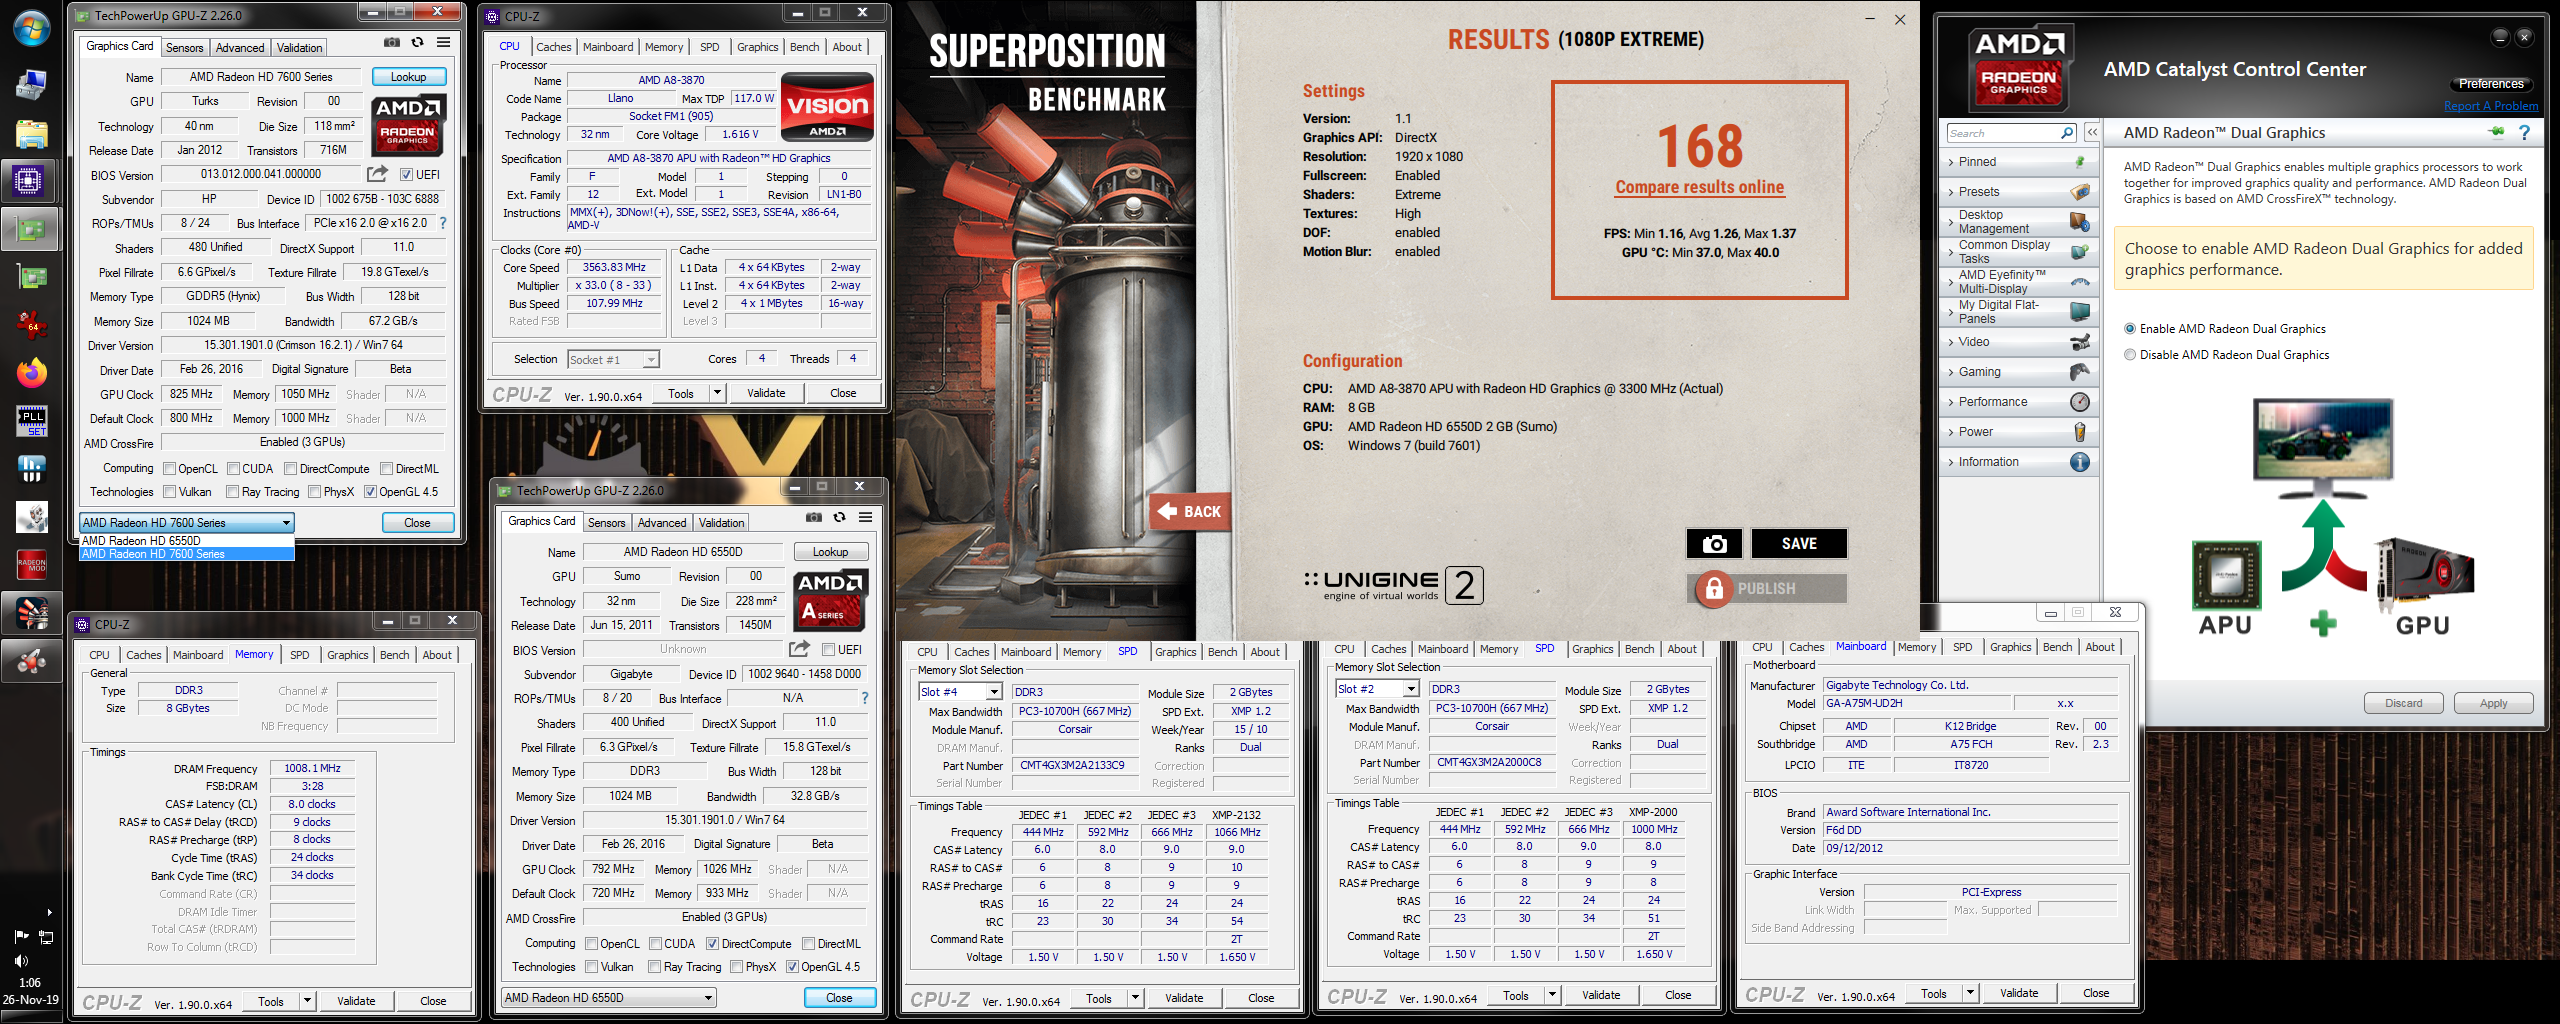Open AMD Radeon HD 6550D dropdown in lower GPU-Z

click(x=608, y=997)
